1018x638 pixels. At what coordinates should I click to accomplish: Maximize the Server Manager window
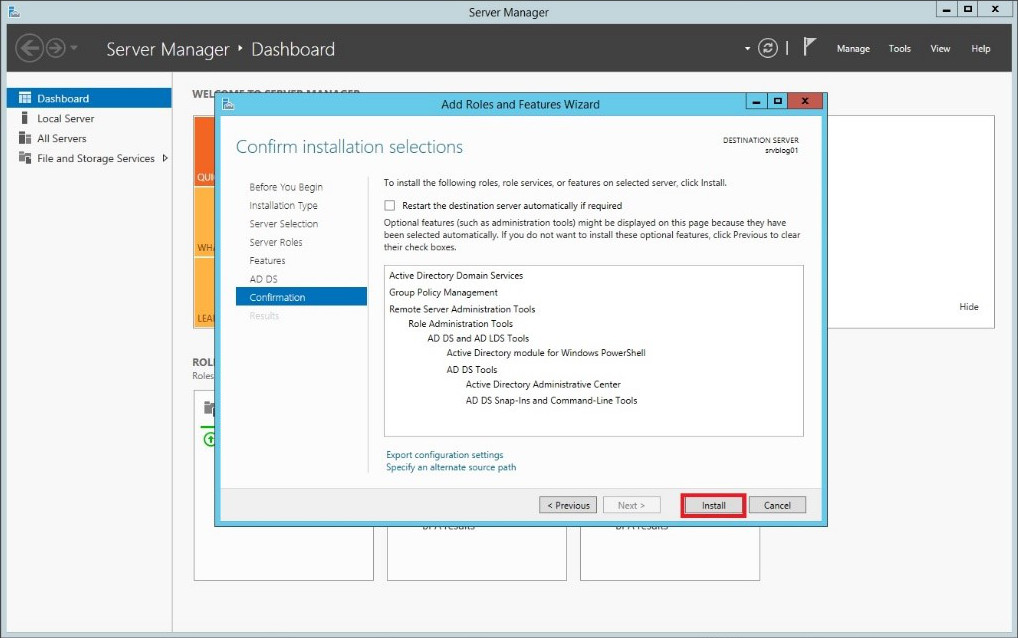(968, 9)
